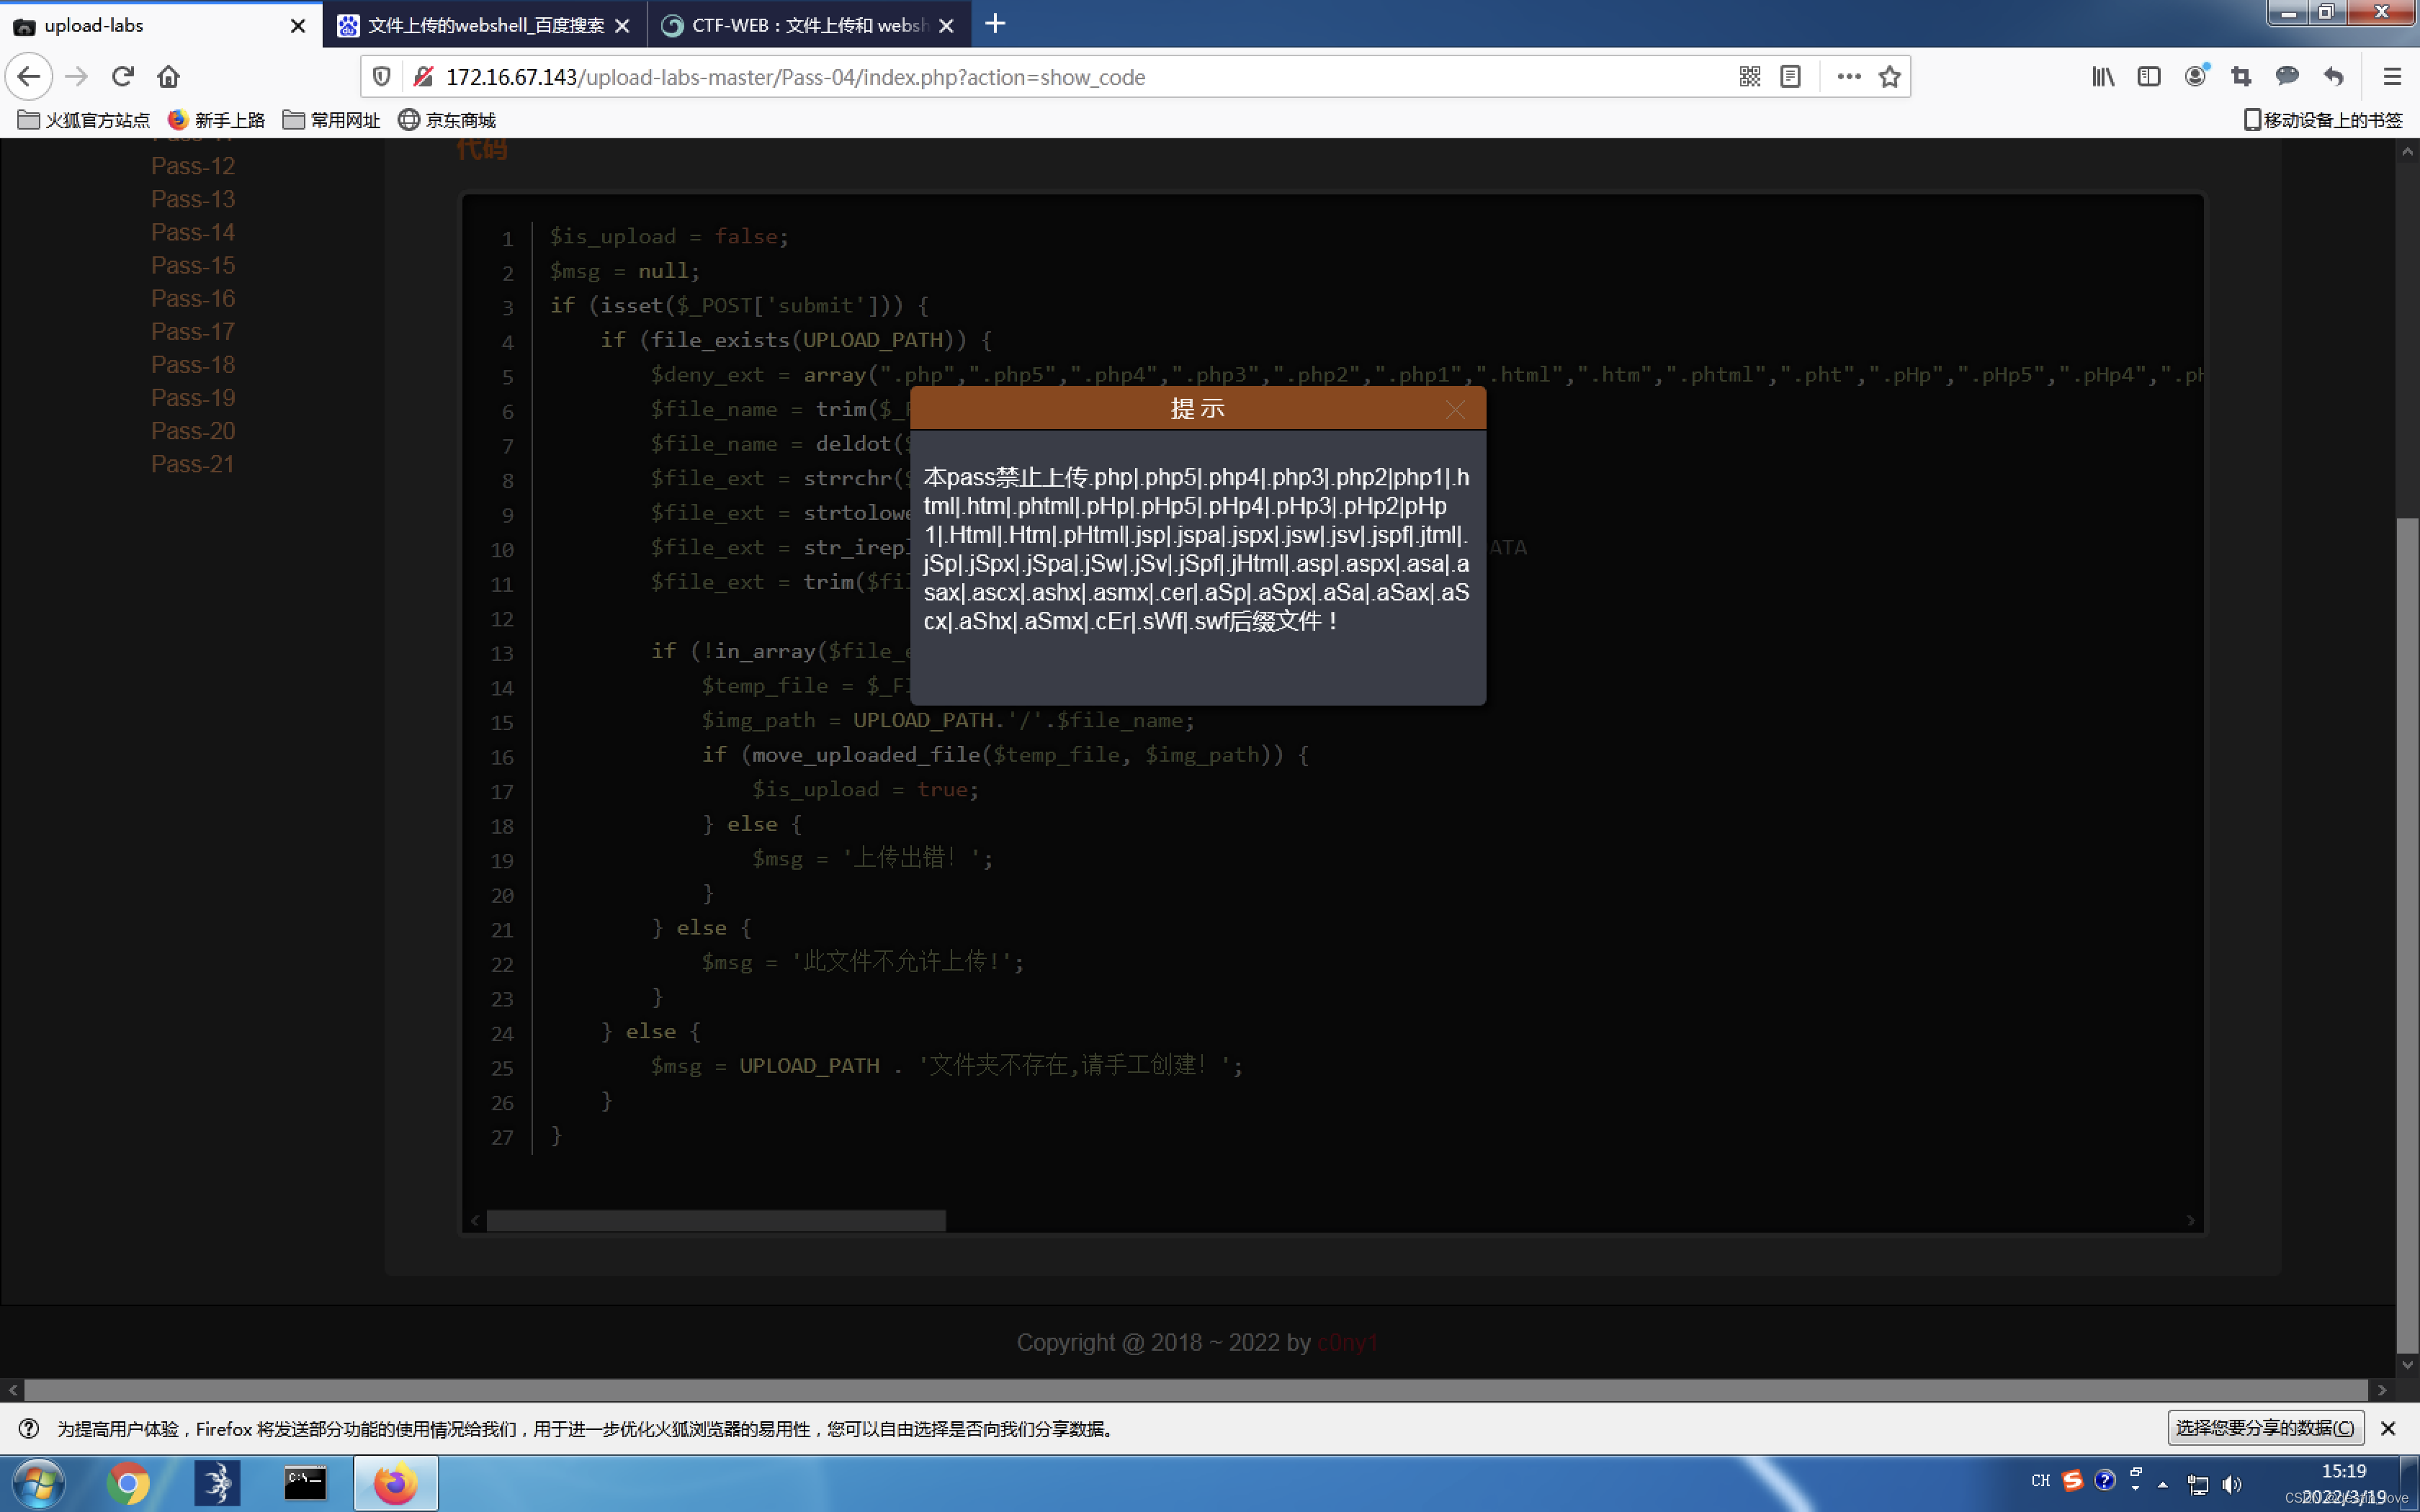Toggle the sidebar view icon
Image resolution: width=2420 pixels, height=1512 pixels.
[x=2148, y=77]
